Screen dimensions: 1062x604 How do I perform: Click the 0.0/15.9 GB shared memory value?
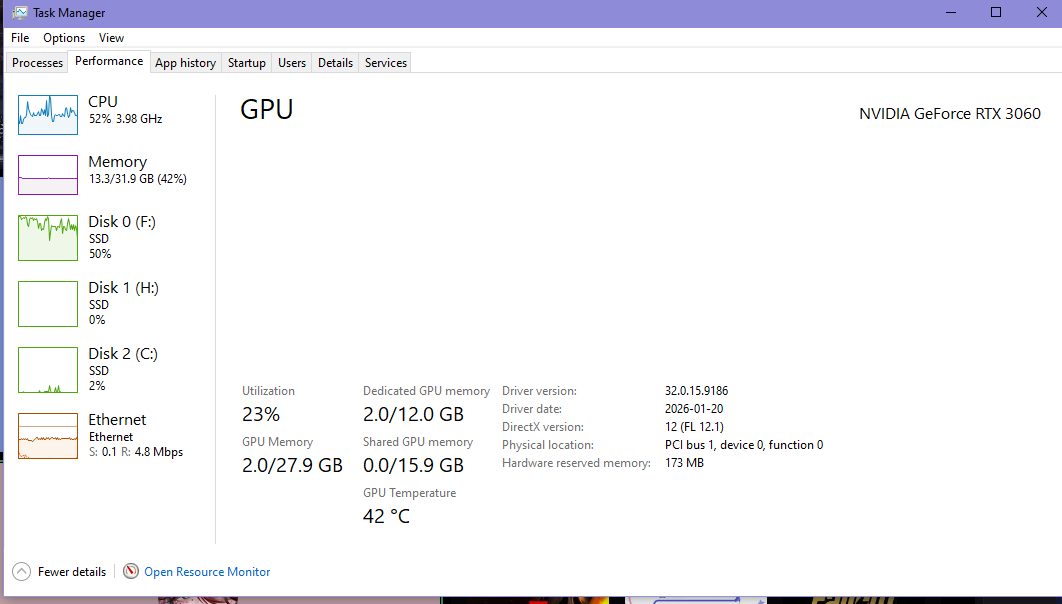413,465
